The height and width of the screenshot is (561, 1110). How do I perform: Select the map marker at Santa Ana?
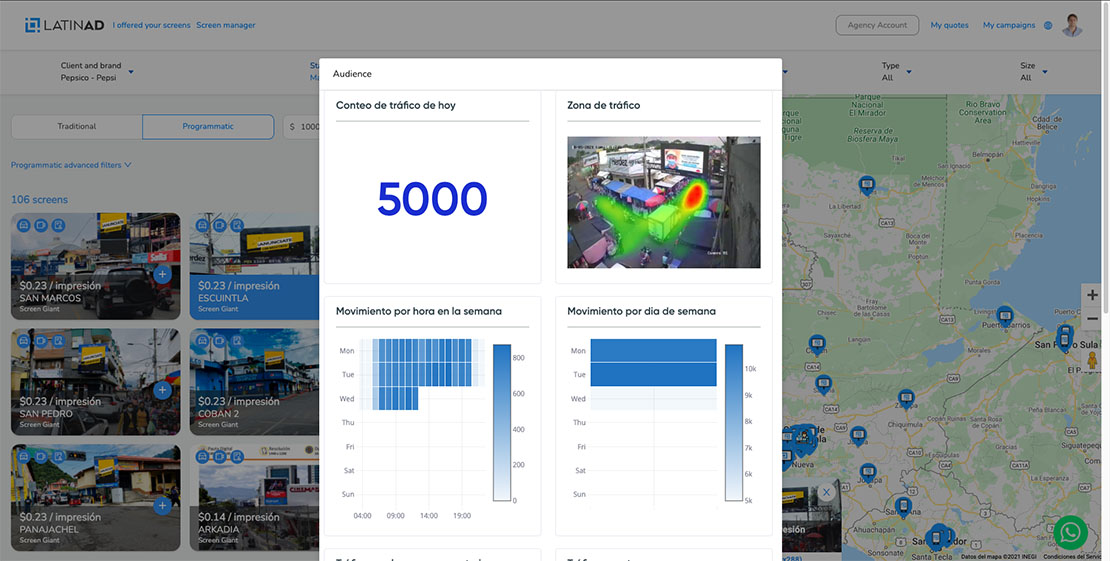click(x=903, y=506)
